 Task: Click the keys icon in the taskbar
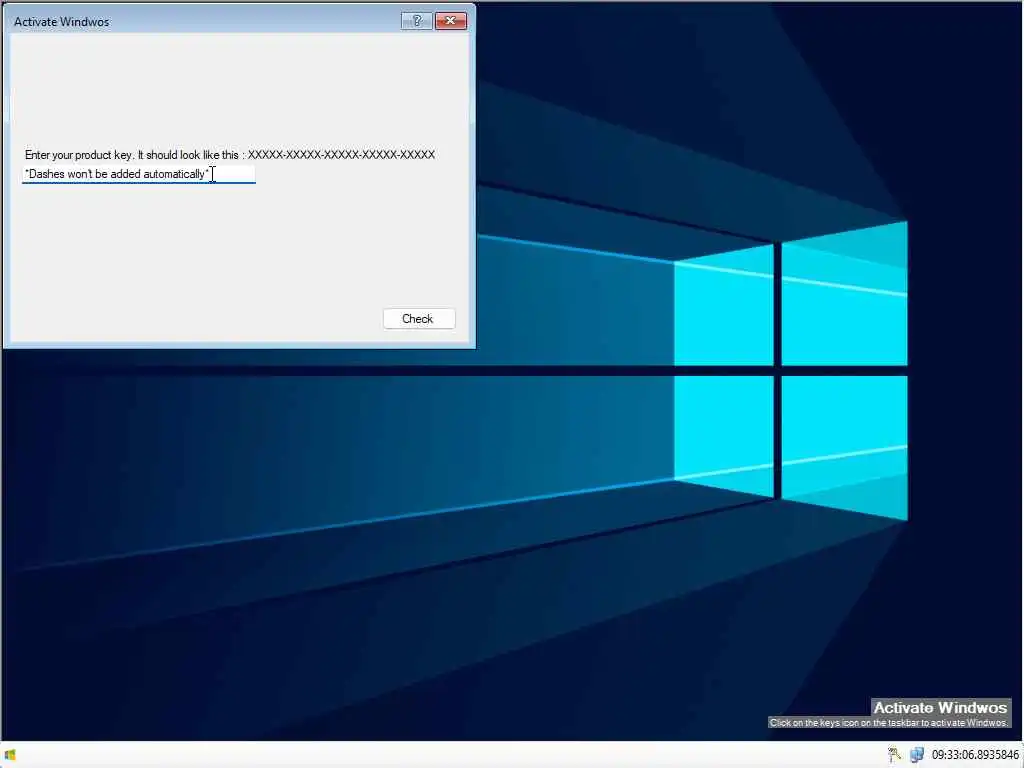coord(894,755)
